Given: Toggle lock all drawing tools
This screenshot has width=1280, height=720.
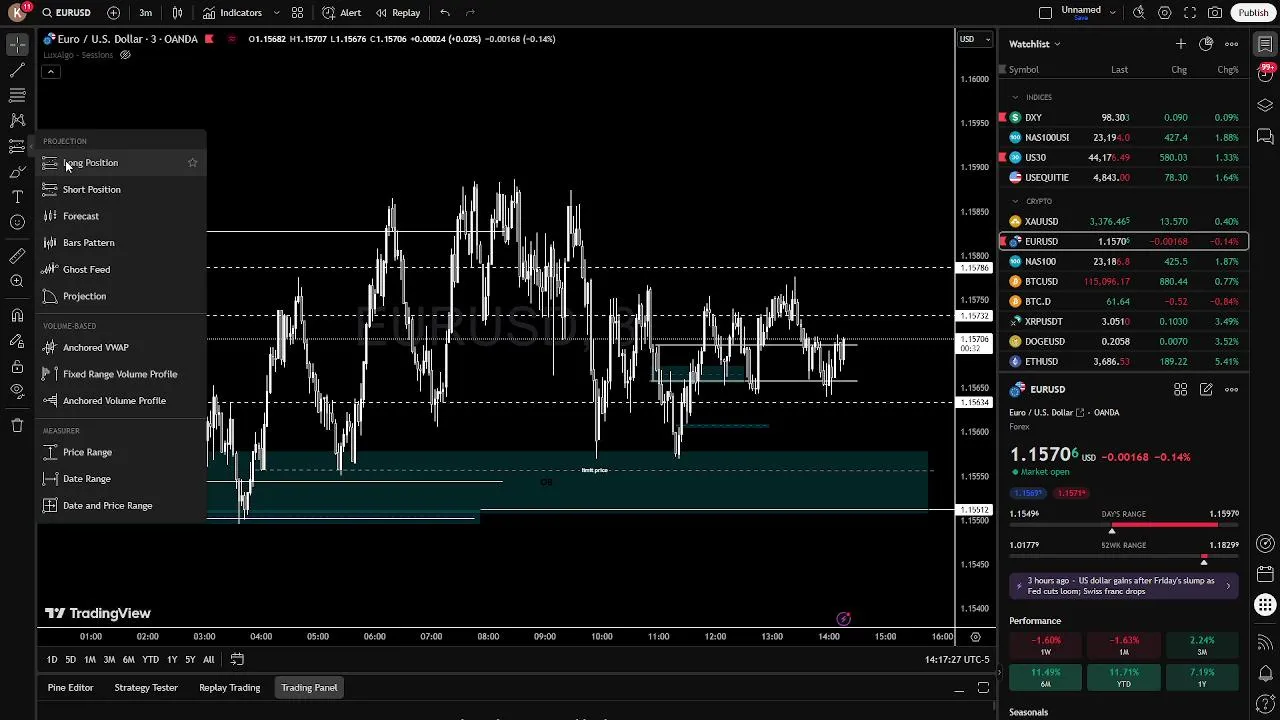Looking at the screenshot, I should click(x=17, y=366).
